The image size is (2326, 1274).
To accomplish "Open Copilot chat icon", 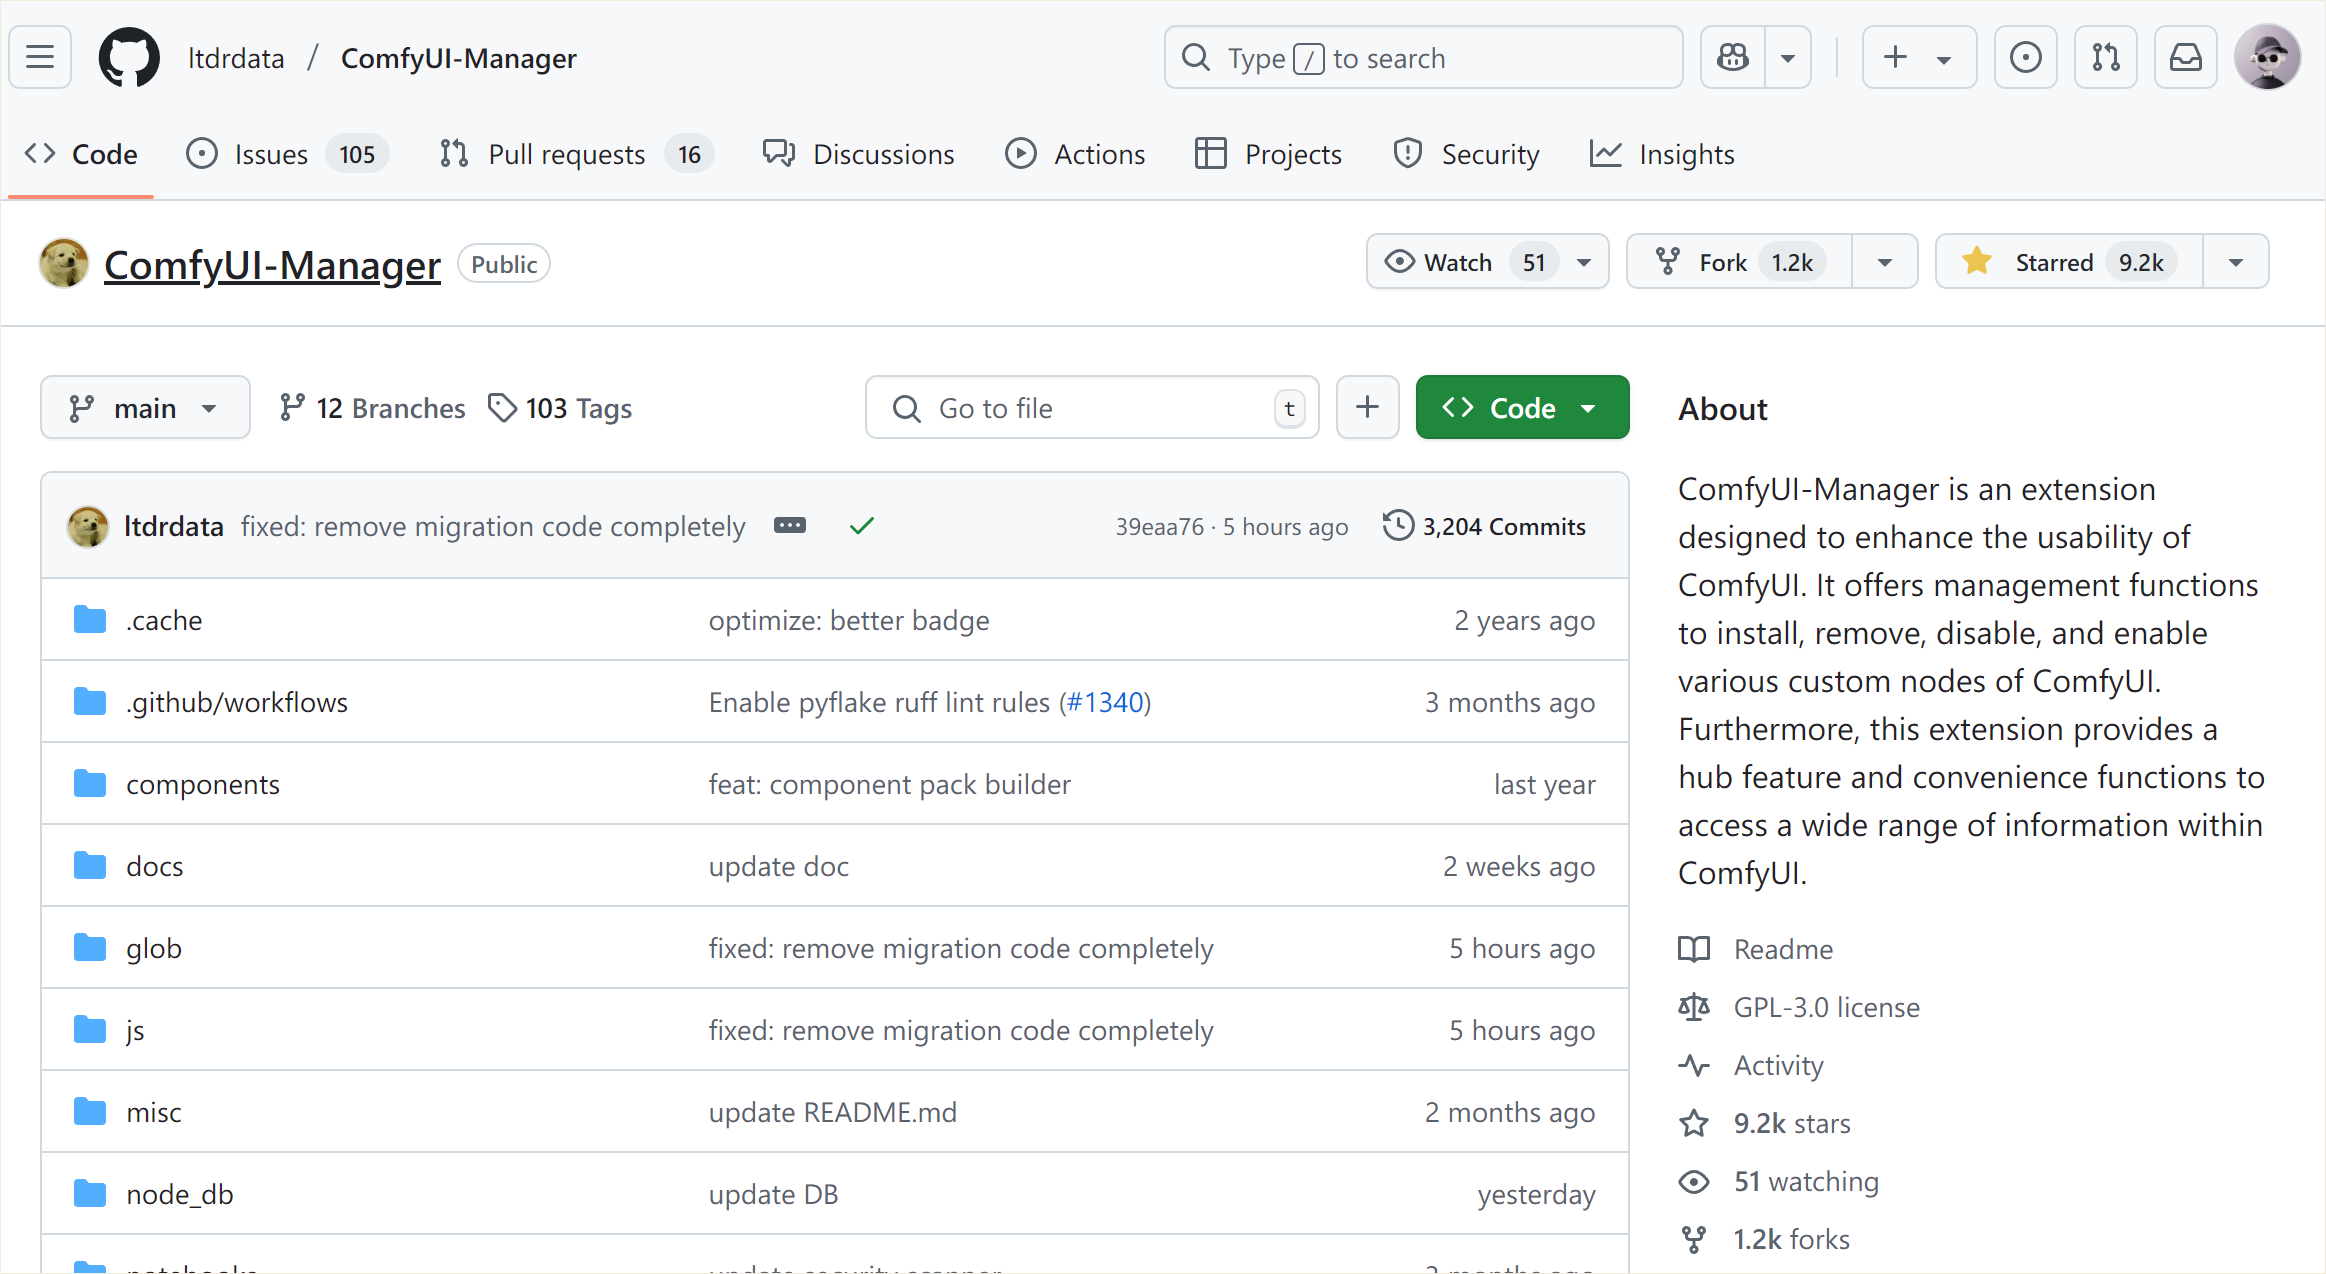I will pyautogui.click(x=1733, y=57).
